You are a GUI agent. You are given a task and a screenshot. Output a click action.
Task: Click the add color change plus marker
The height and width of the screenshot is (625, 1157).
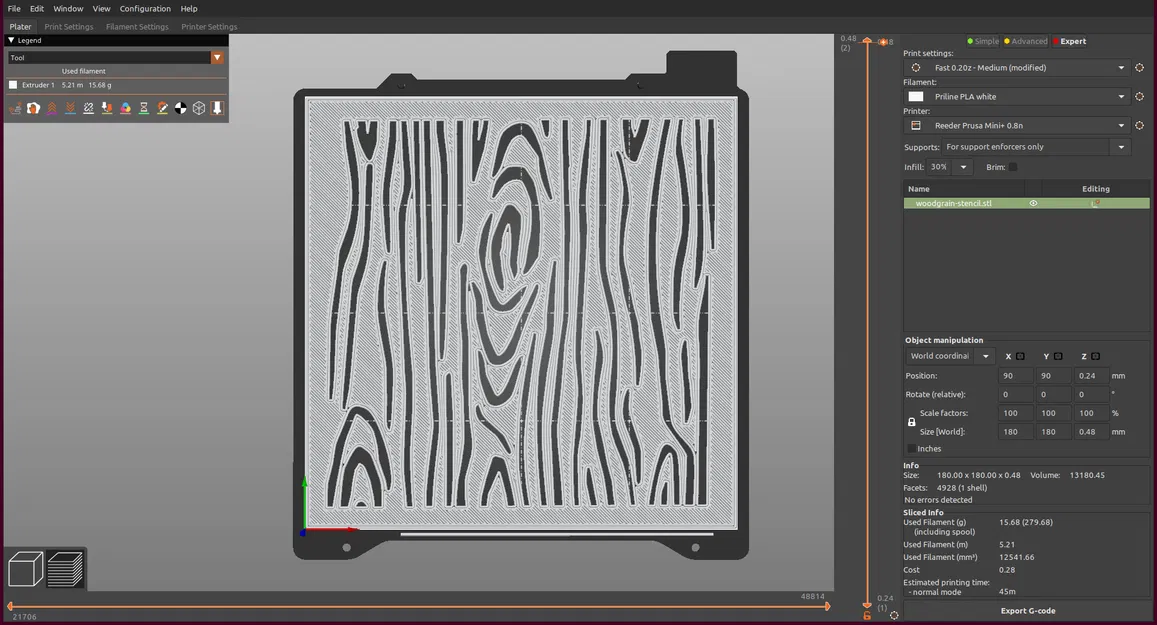click(x=883, y=42)
